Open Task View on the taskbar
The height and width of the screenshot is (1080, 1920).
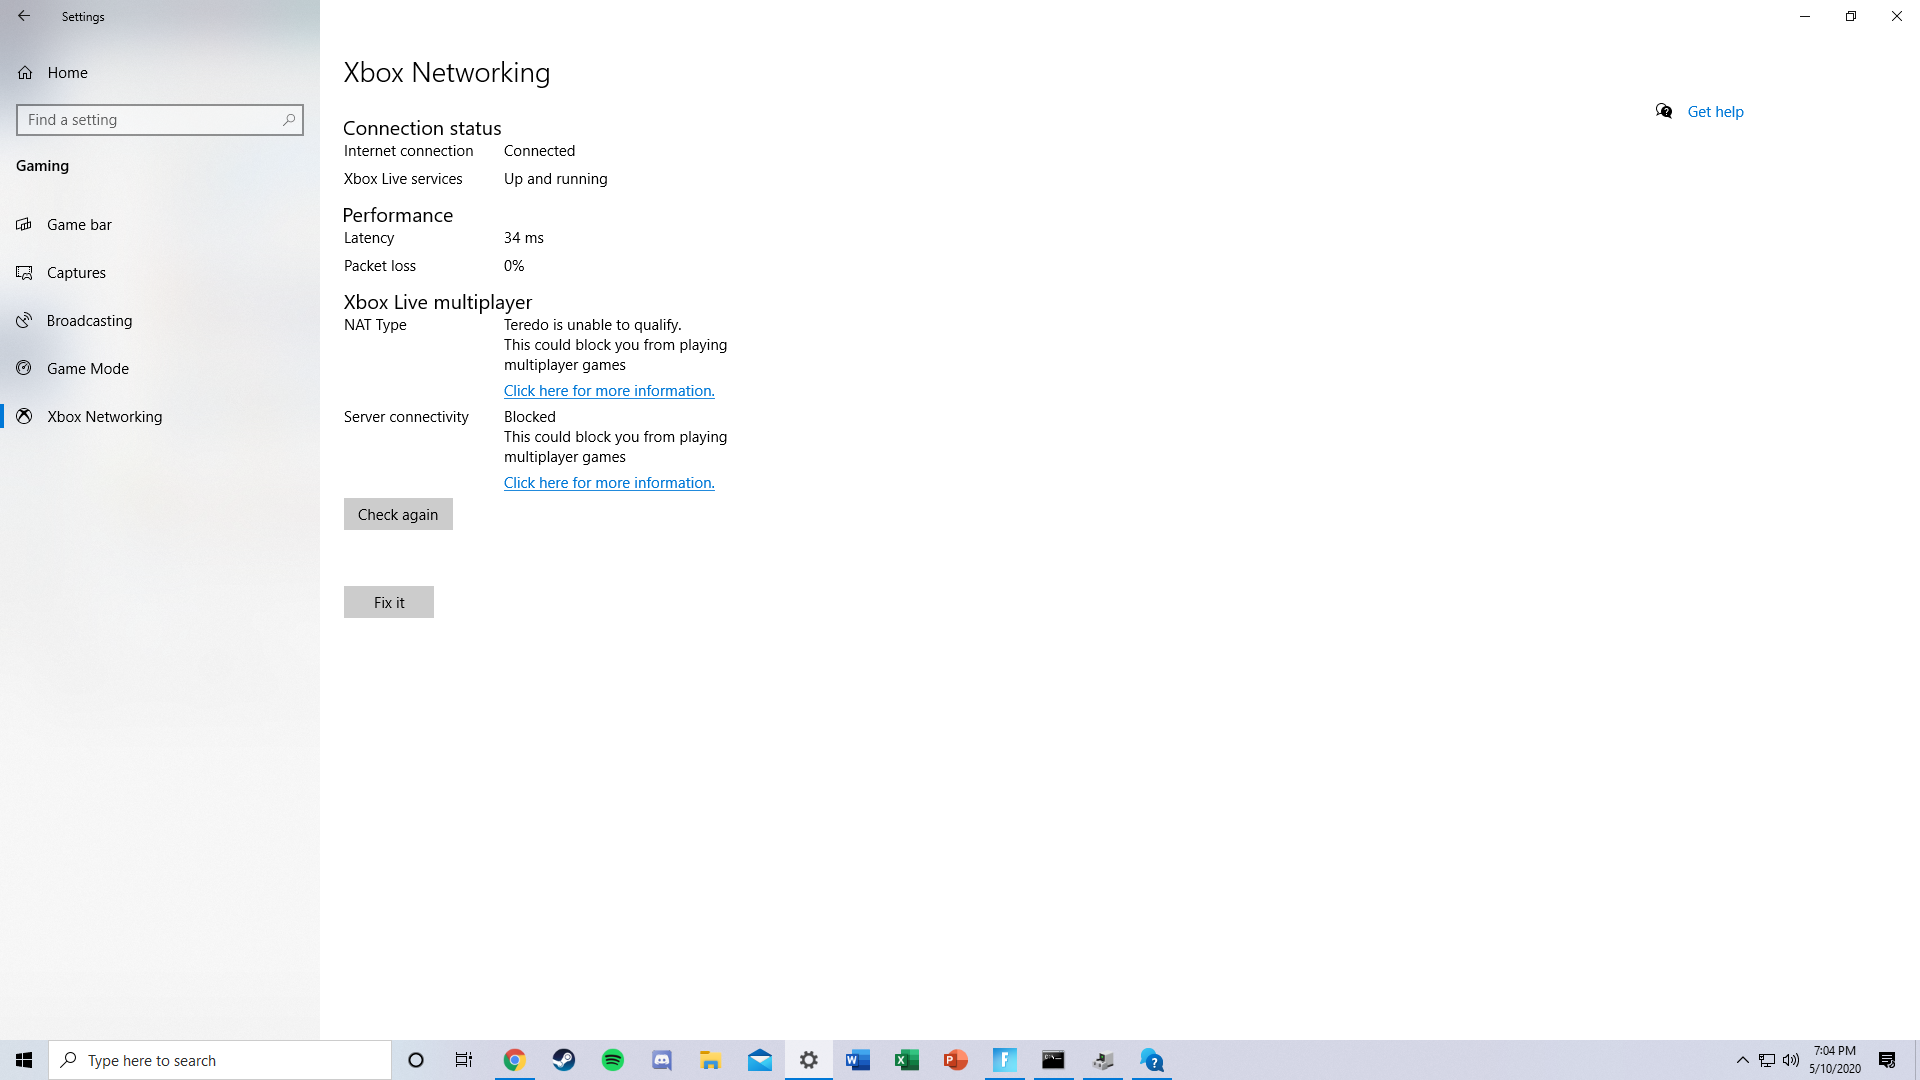click(x=464, y=1060)
